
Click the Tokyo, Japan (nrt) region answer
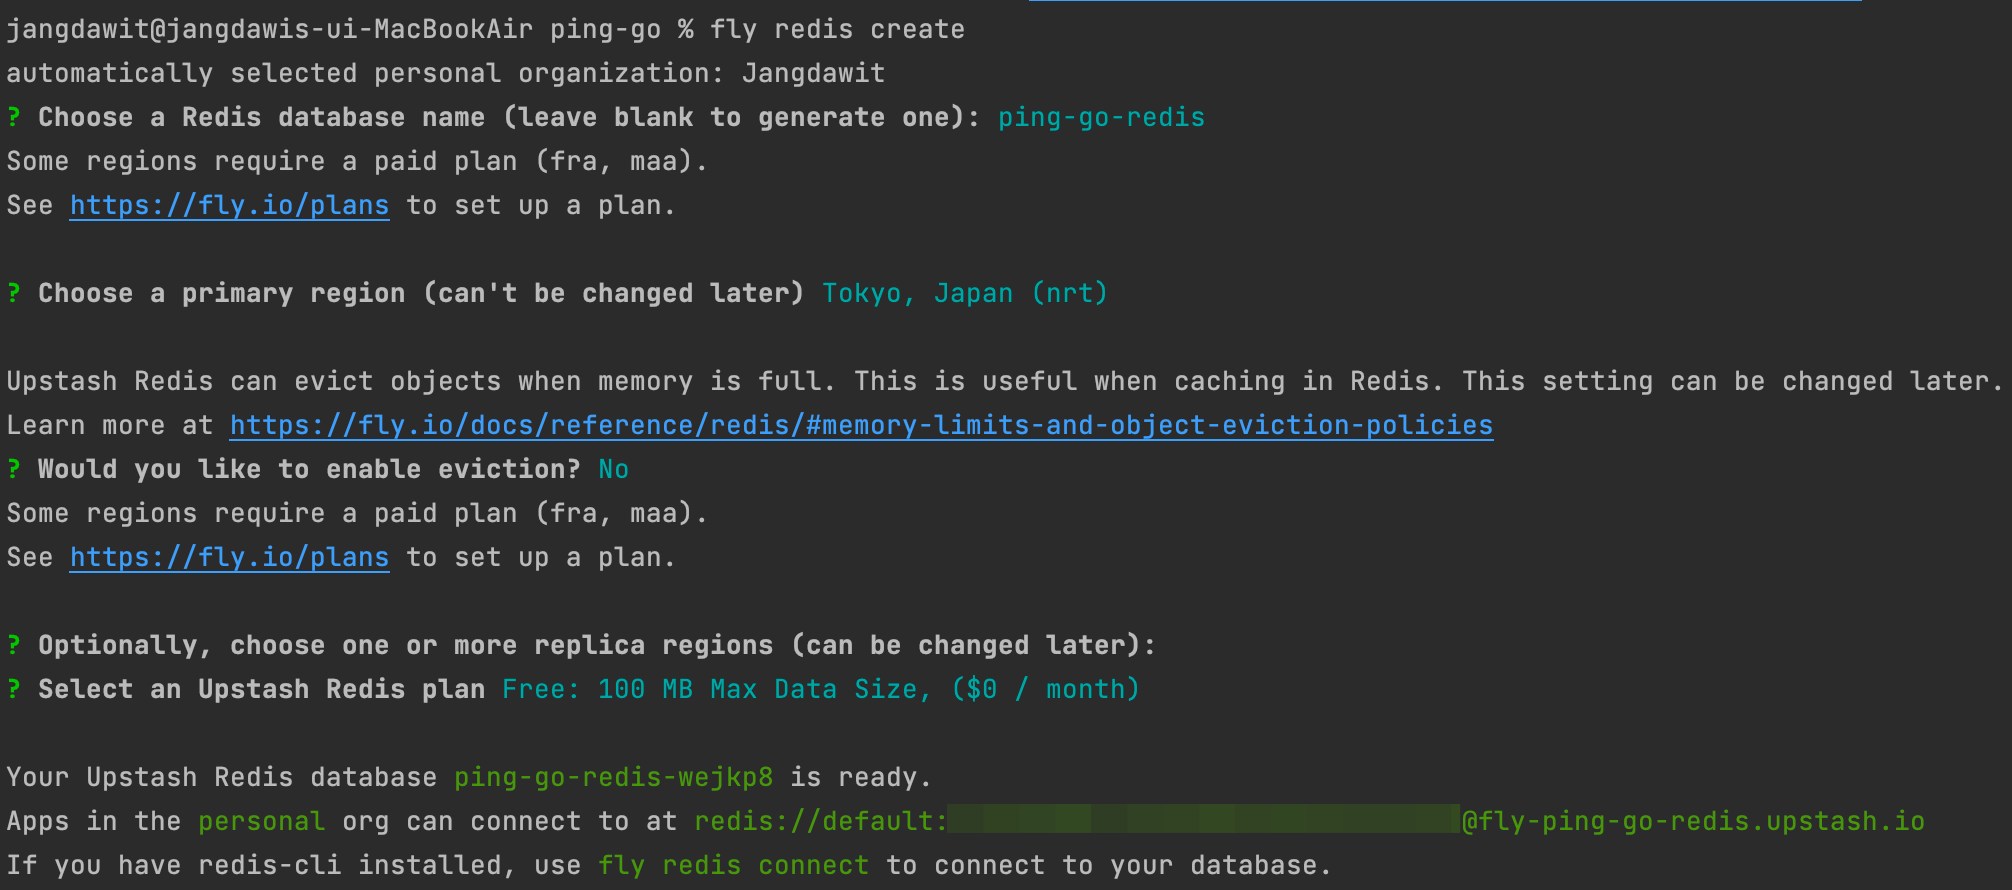click(965, 293)
